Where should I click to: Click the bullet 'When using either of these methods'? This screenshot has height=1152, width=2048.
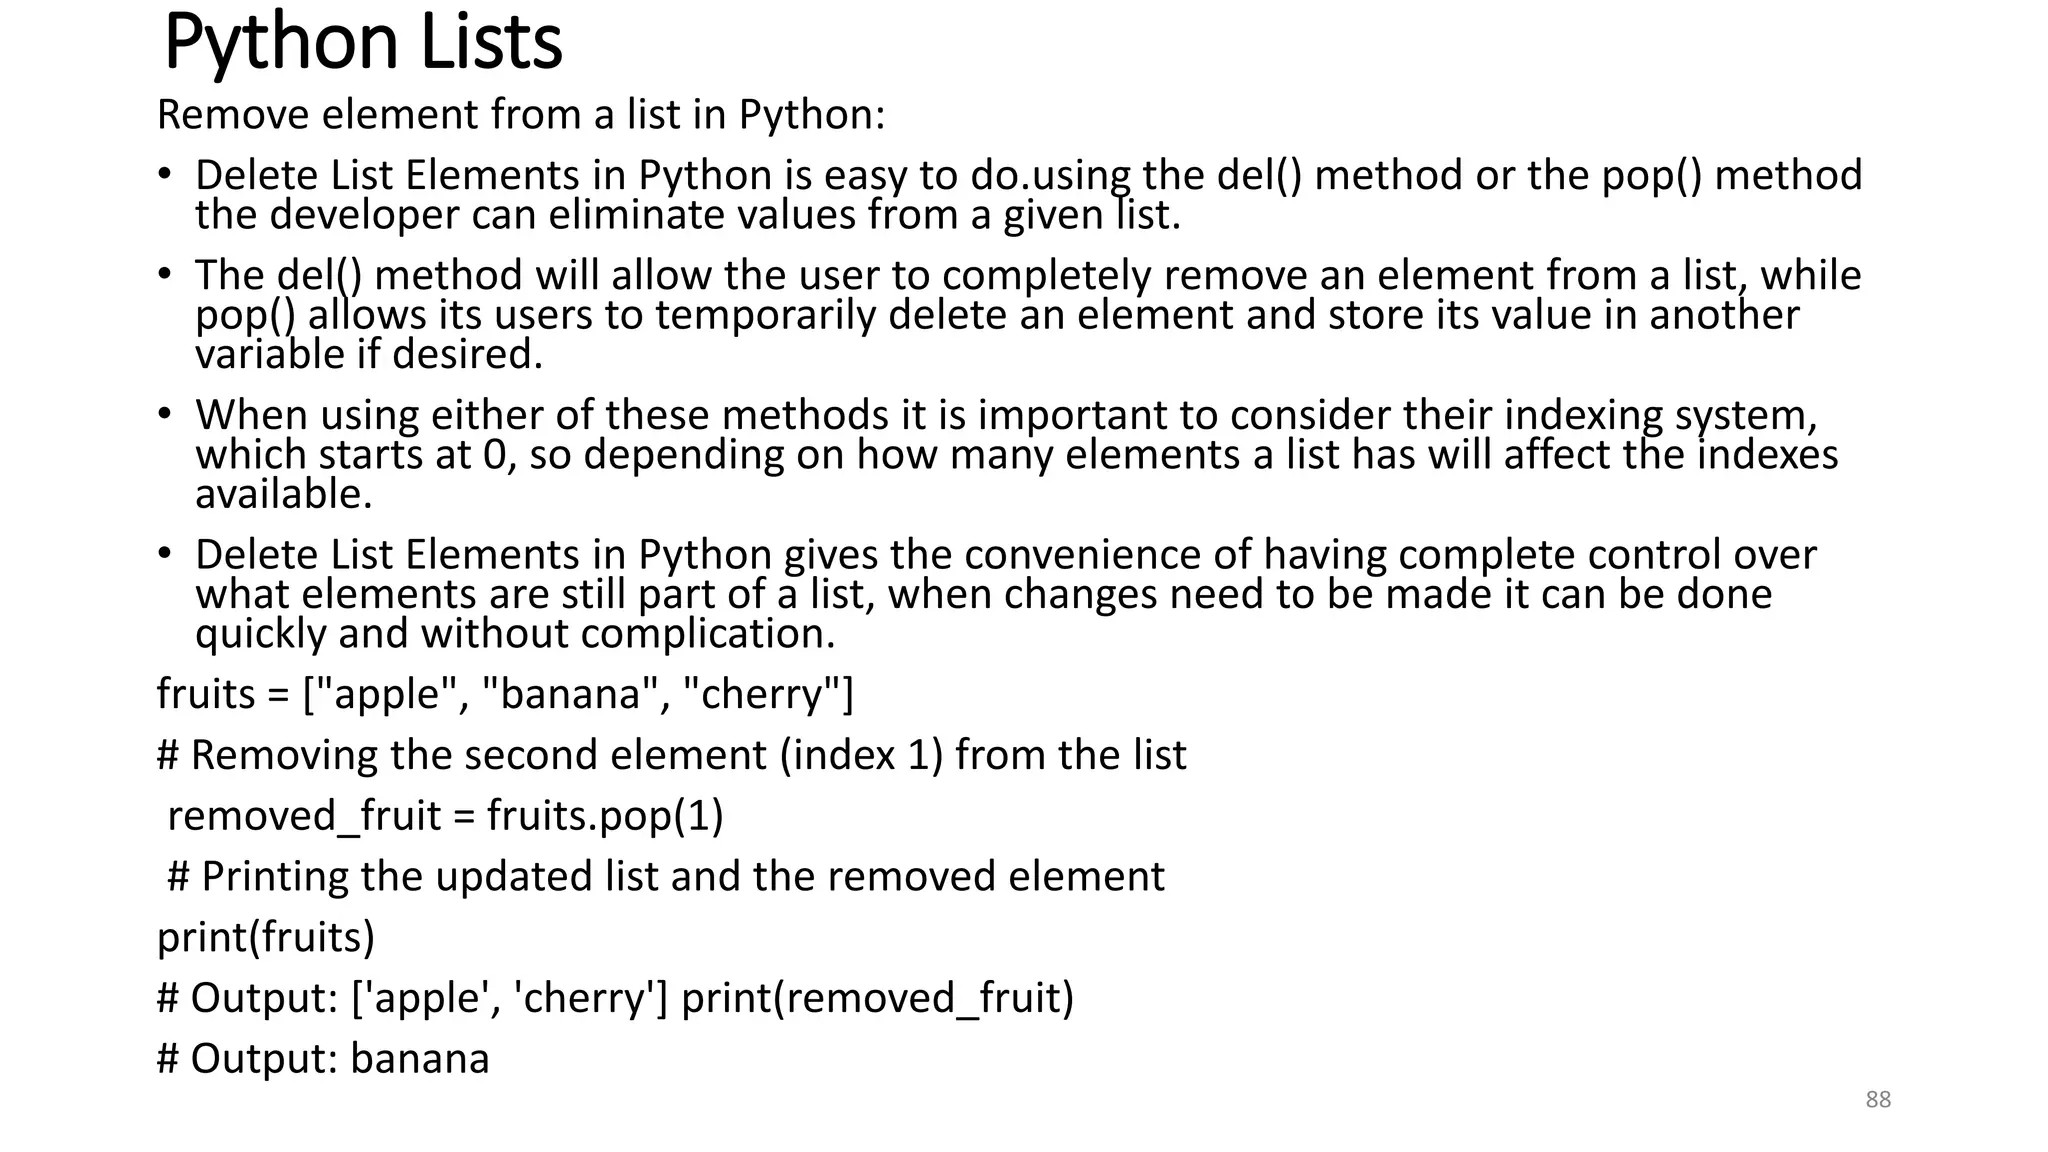(x=1006, y=415)
